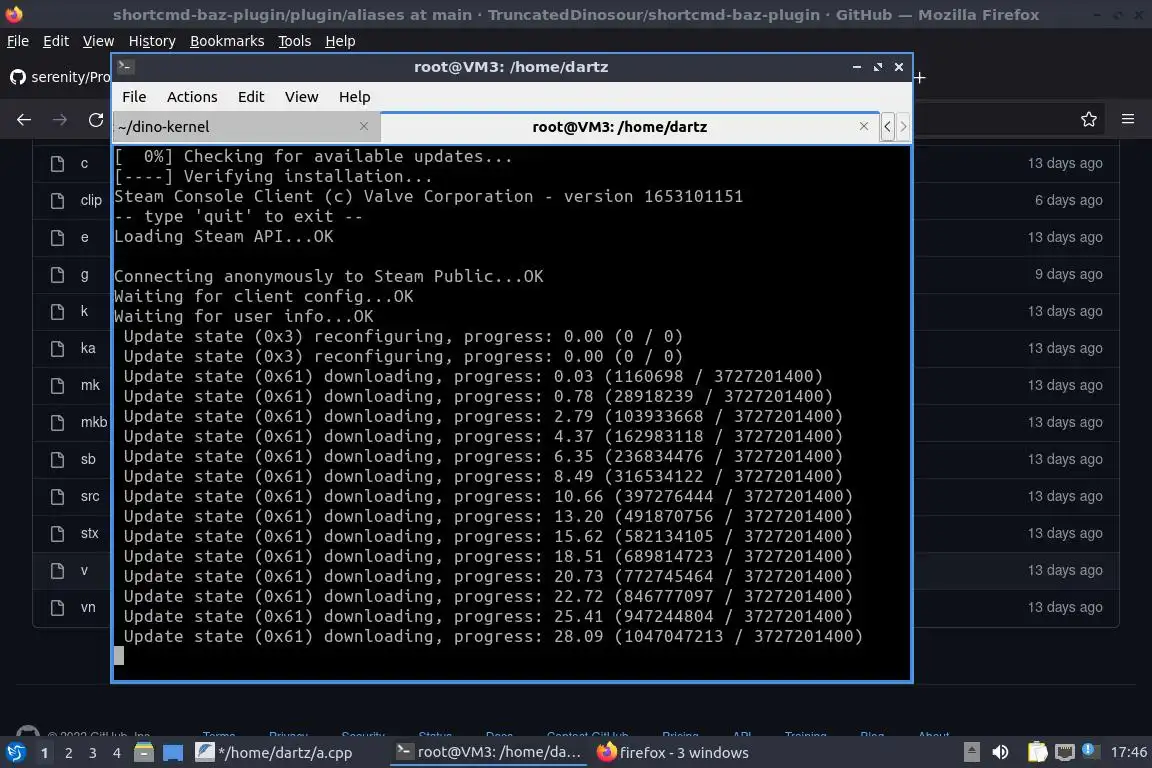Close the root@VM3 terminal tab
The image size is (1152, 768).
(x=864, y=126)
